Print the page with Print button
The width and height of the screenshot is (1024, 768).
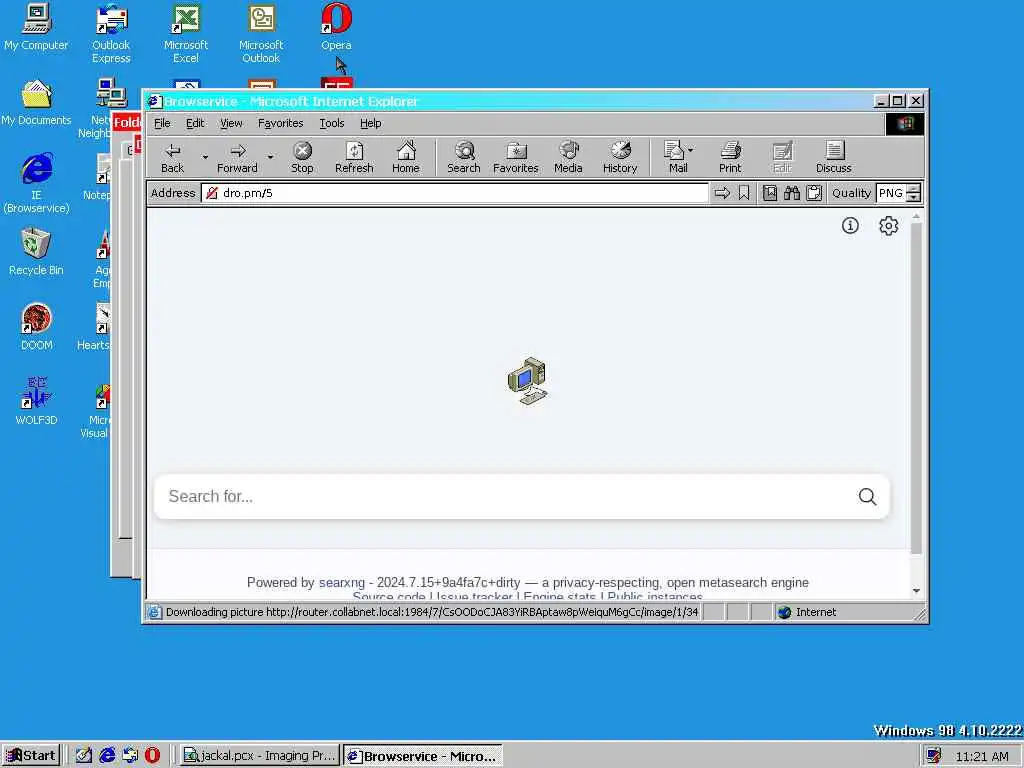730,157
